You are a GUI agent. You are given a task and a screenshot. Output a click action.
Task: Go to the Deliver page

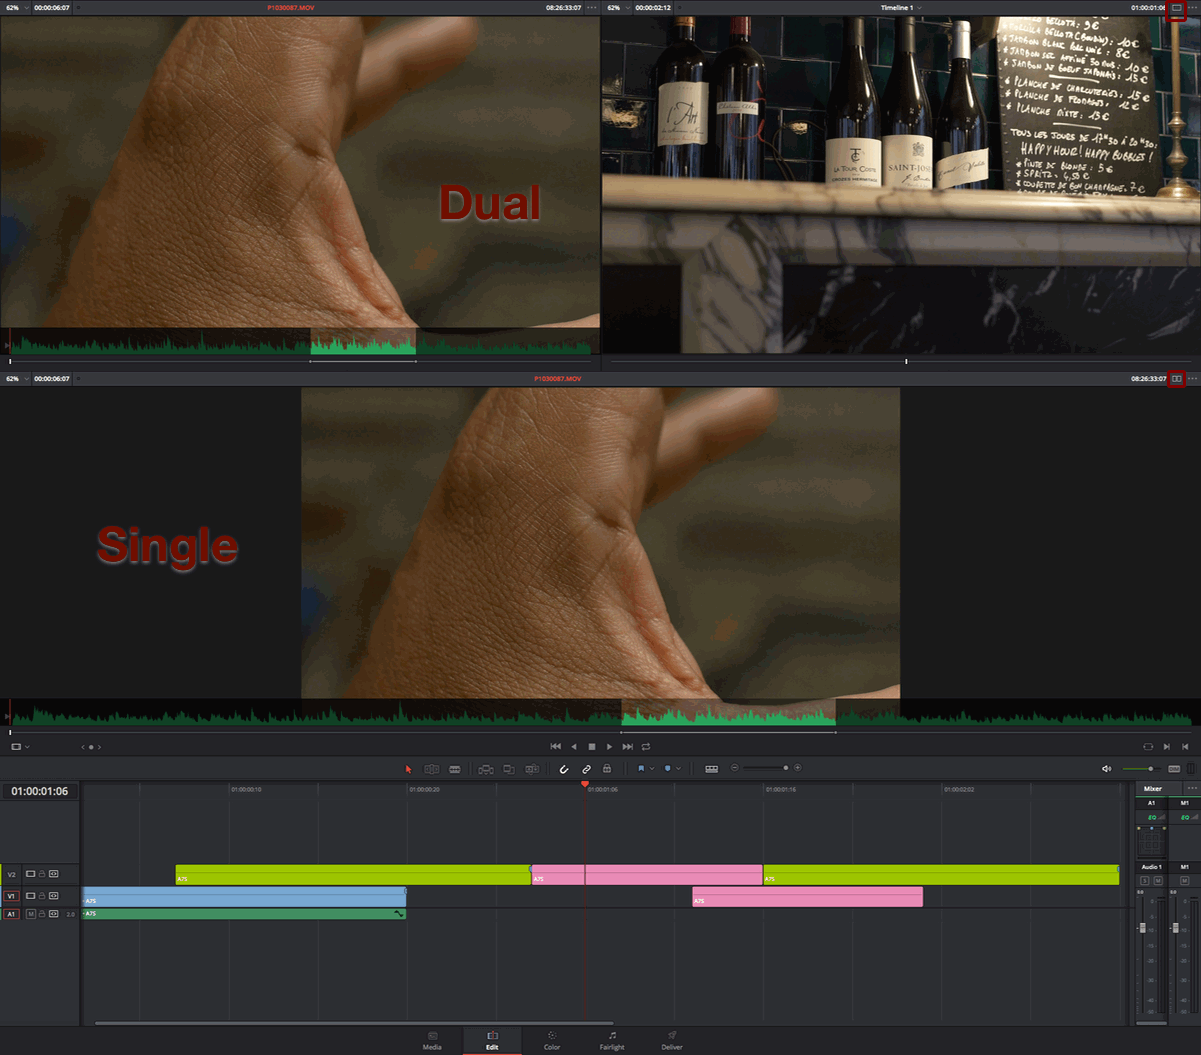[x=672, y=1040]
